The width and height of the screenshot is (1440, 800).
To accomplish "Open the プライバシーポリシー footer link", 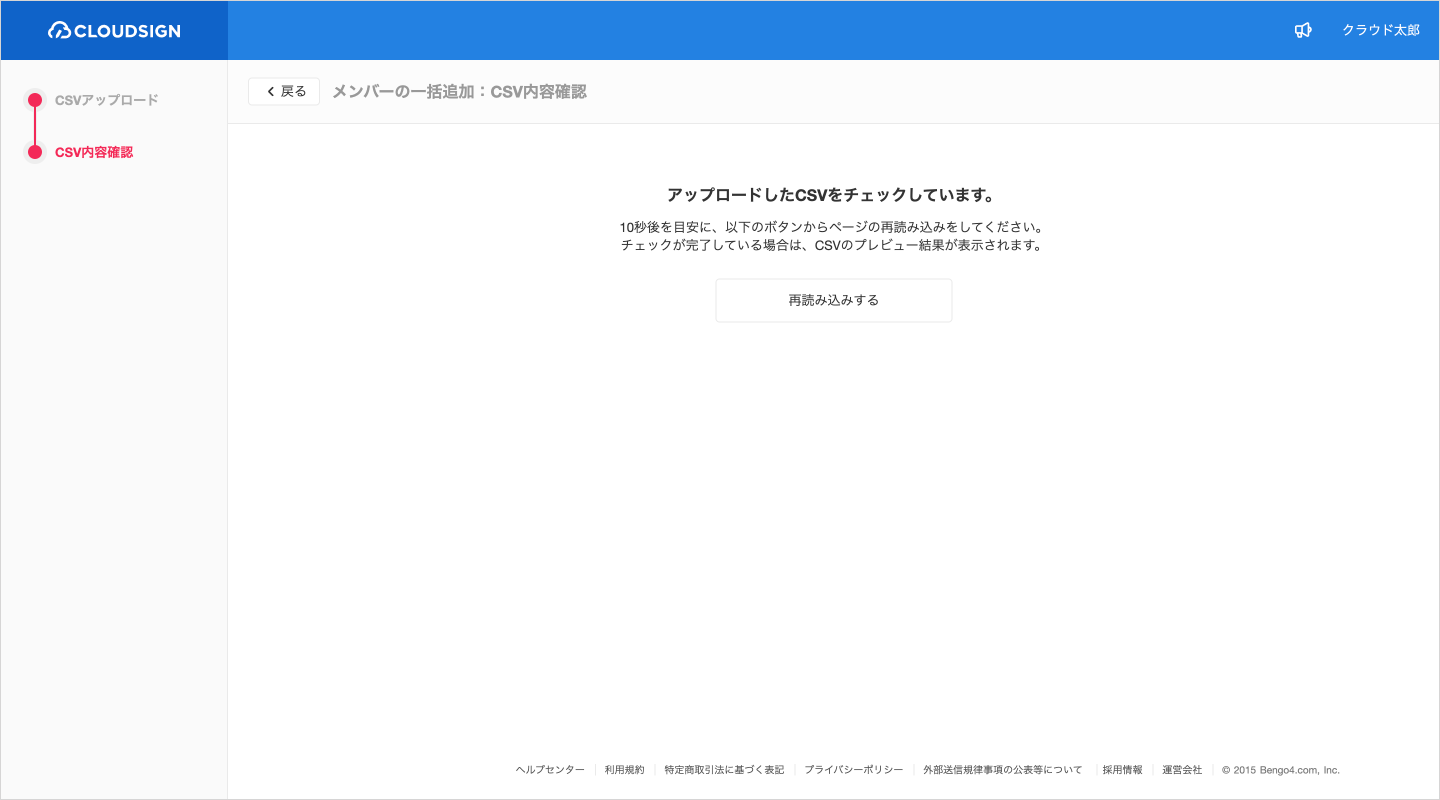I will click(x=853, y=770).
